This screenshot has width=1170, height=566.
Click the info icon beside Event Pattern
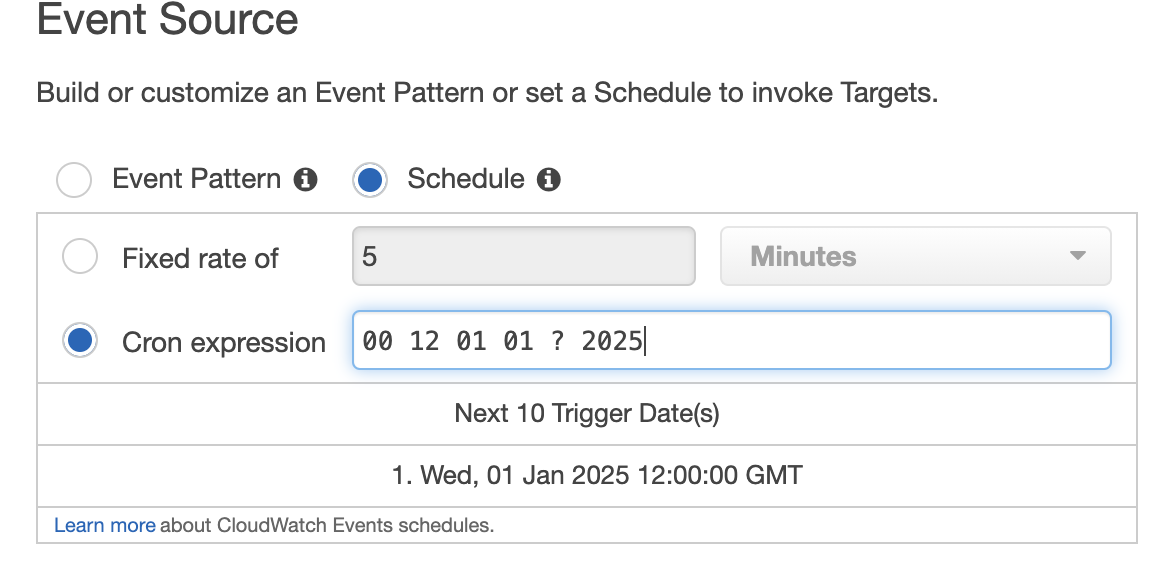pyautogui.click(x=306, y=180)
